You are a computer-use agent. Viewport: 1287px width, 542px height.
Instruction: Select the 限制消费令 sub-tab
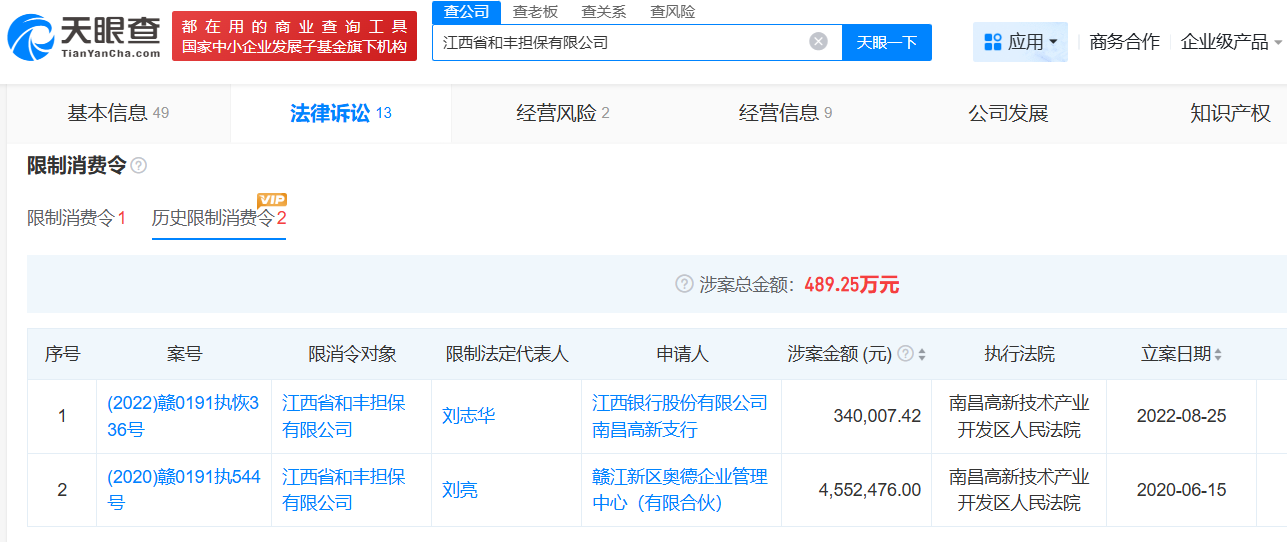(x=76, y=218)
